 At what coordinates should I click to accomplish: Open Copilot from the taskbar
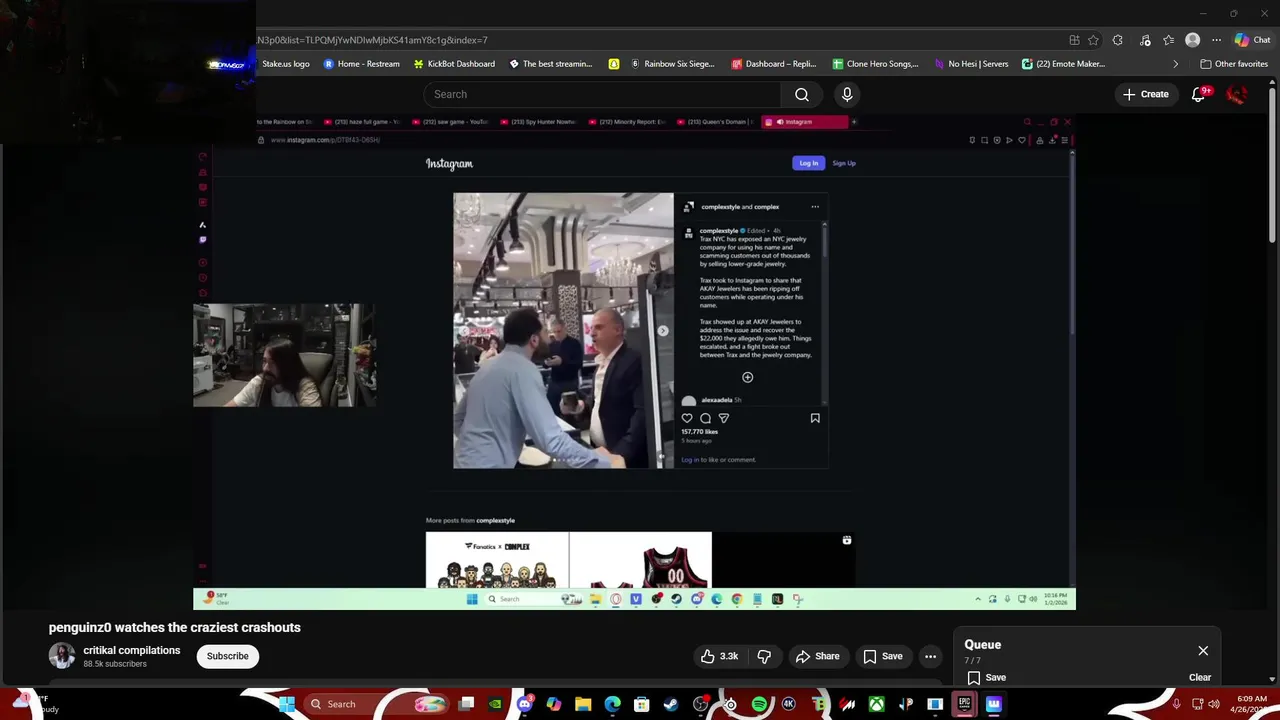pos(554,704)
